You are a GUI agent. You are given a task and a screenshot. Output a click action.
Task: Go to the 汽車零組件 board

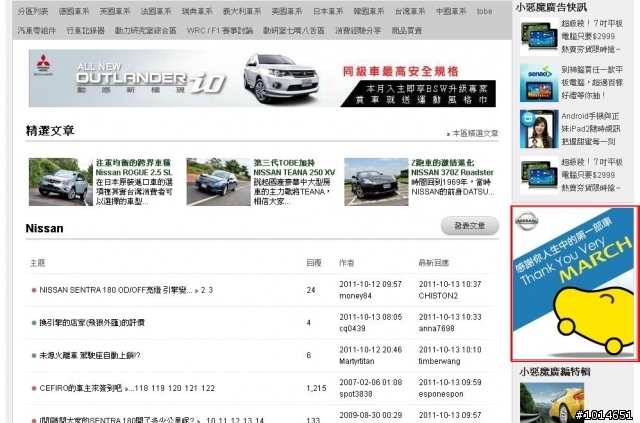point(37,30)
